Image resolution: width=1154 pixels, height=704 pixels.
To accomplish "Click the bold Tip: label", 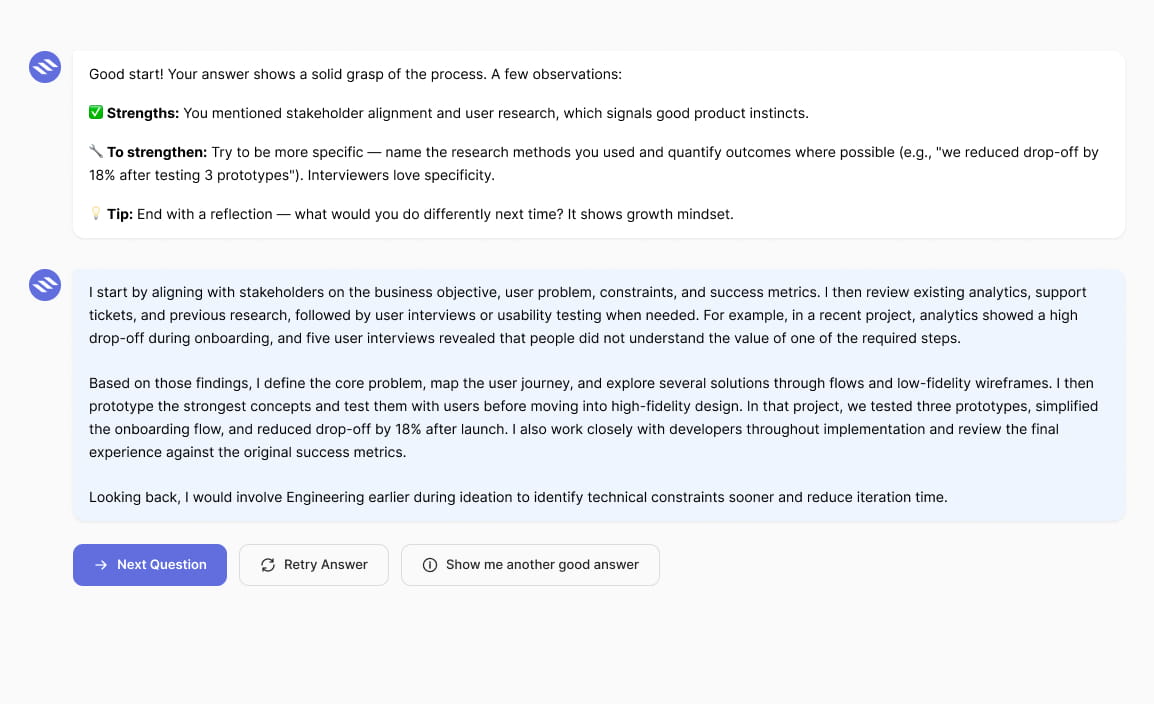I will click(120, 214).
